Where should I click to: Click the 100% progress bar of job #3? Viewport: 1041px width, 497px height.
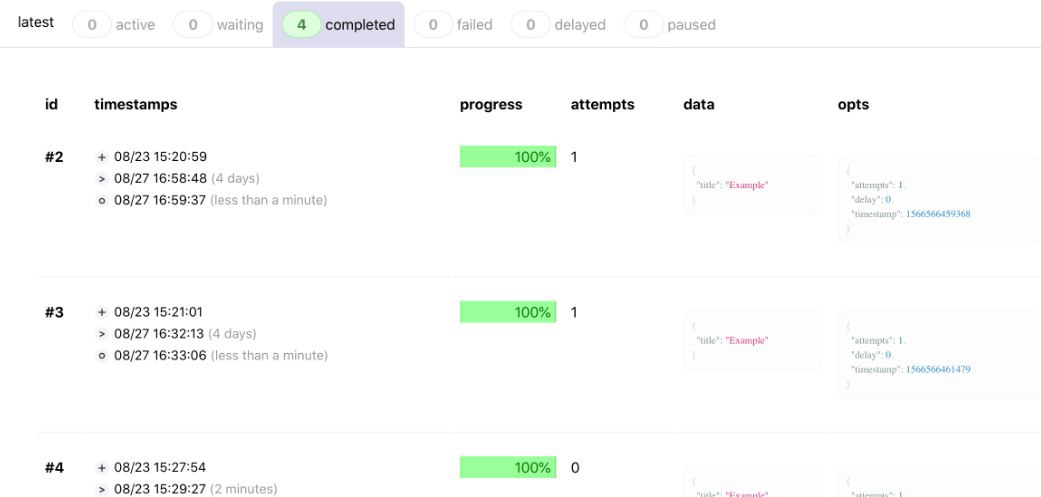click(508, 312)
